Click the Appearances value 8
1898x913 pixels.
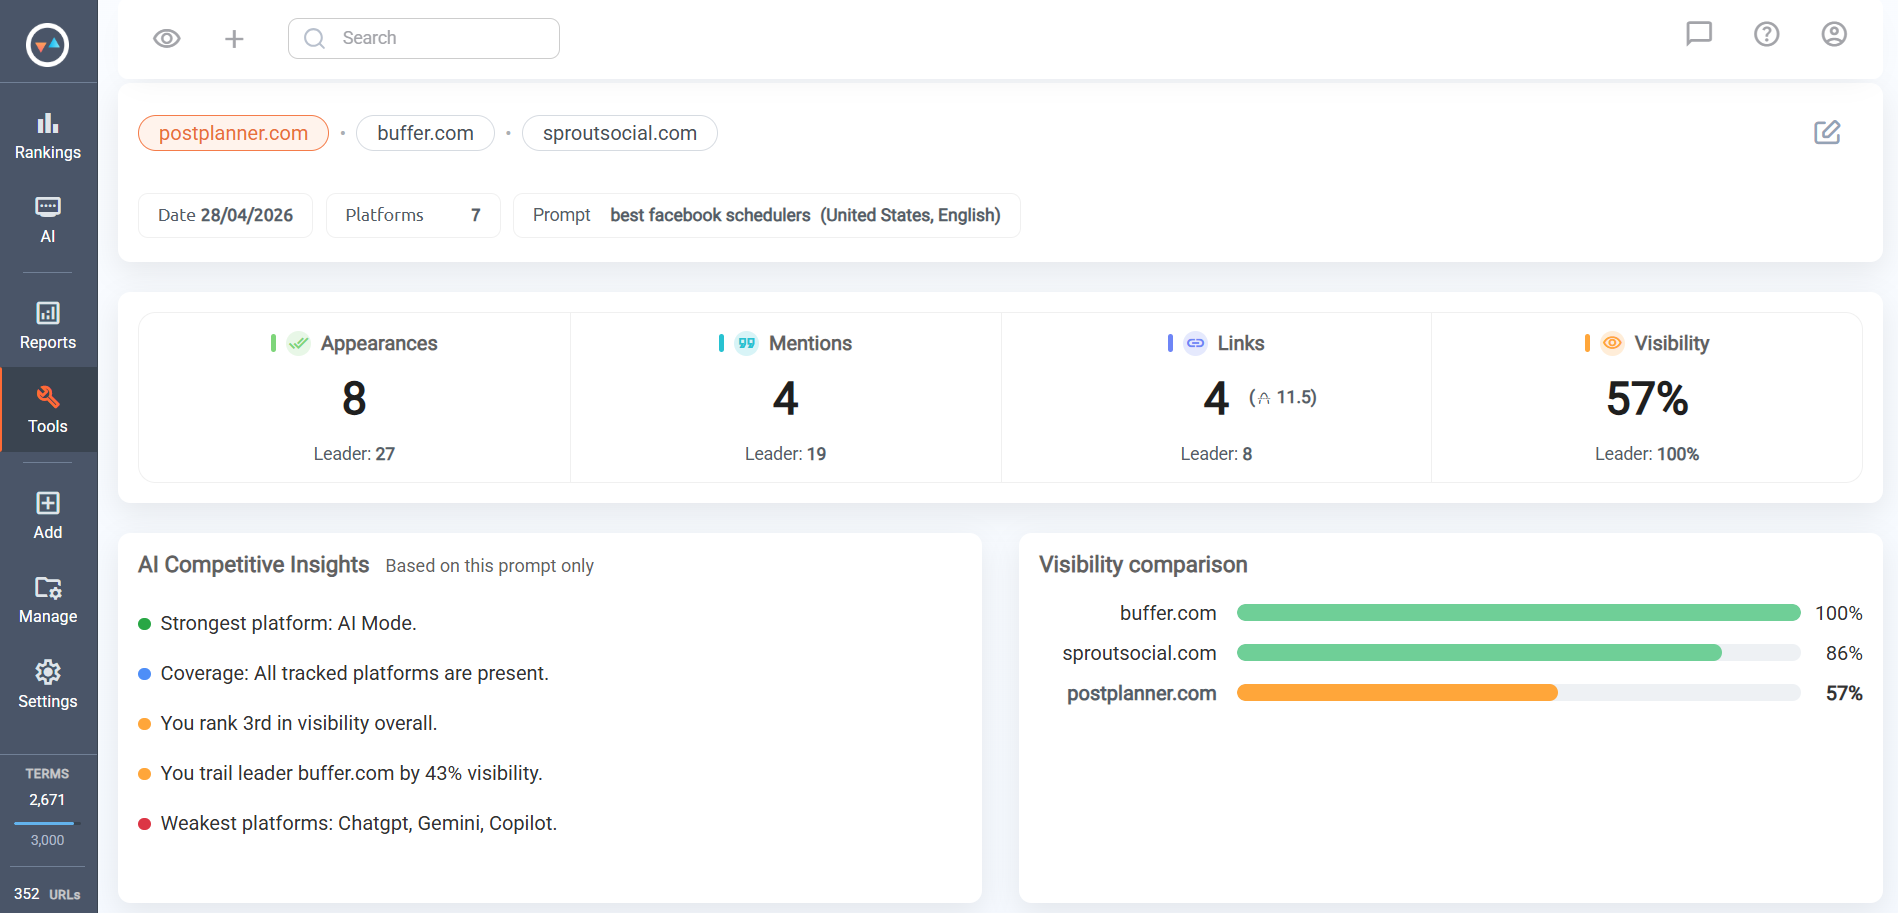click(x=354, y=399)
